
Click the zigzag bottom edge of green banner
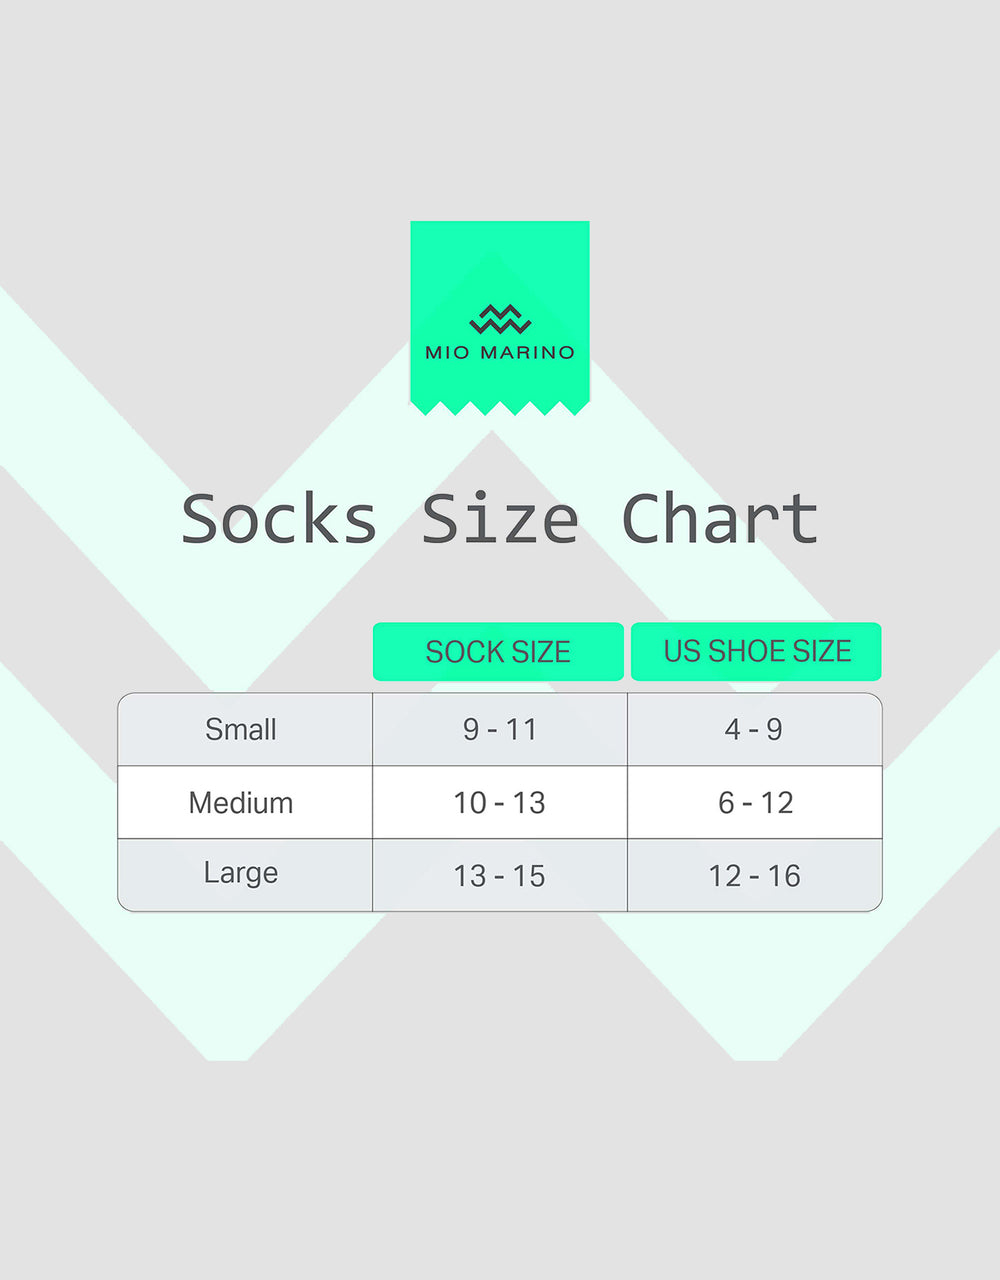pos(500,408)
